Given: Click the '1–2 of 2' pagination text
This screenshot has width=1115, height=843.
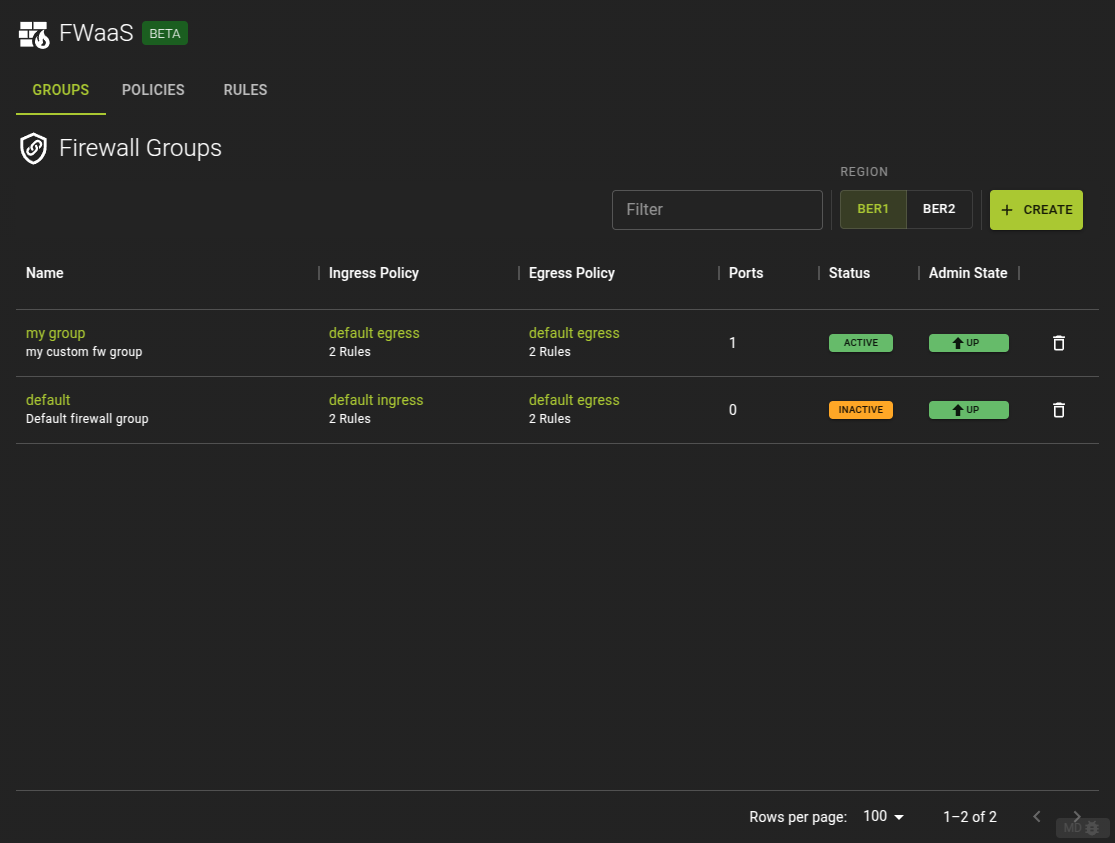Looking at the screenshot, I should 970,817.
